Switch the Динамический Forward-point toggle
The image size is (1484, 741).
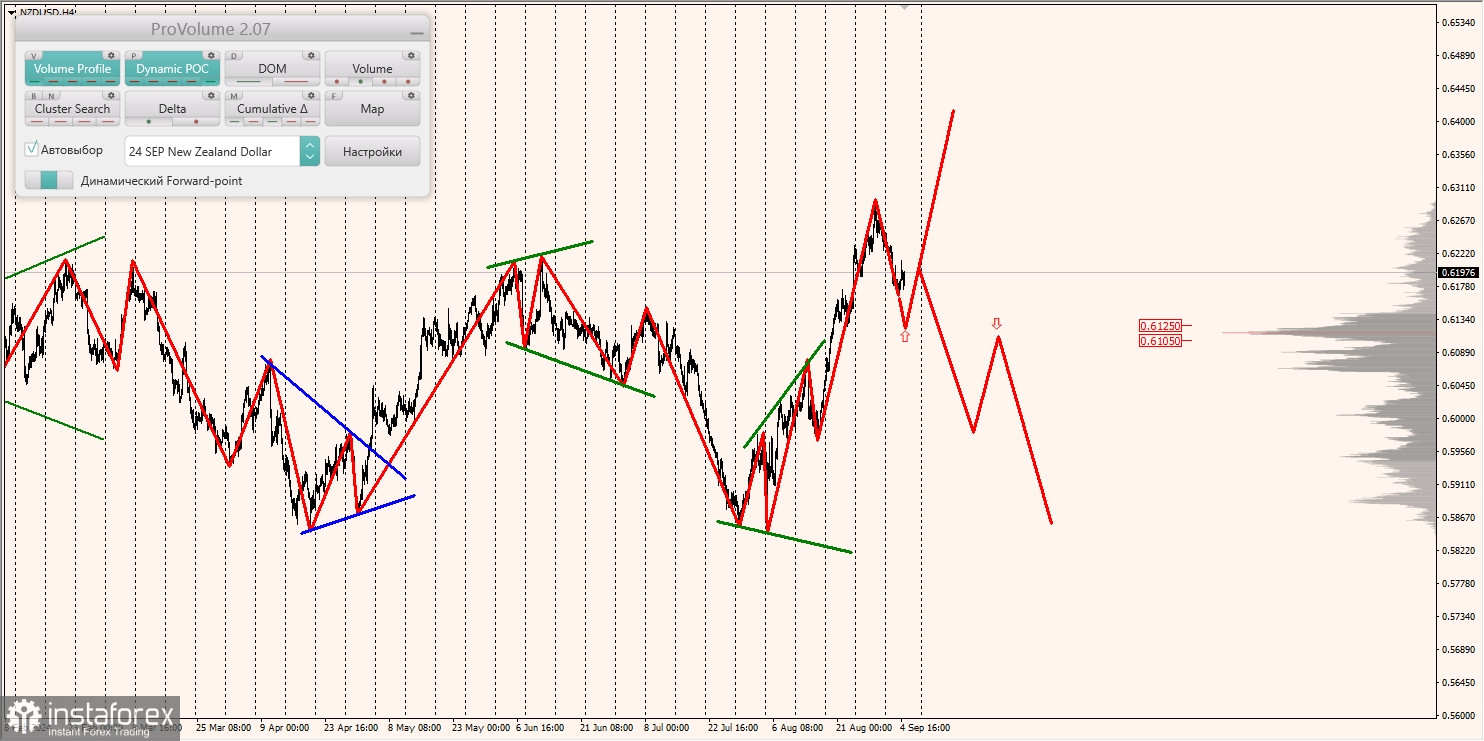coord(49,180)
